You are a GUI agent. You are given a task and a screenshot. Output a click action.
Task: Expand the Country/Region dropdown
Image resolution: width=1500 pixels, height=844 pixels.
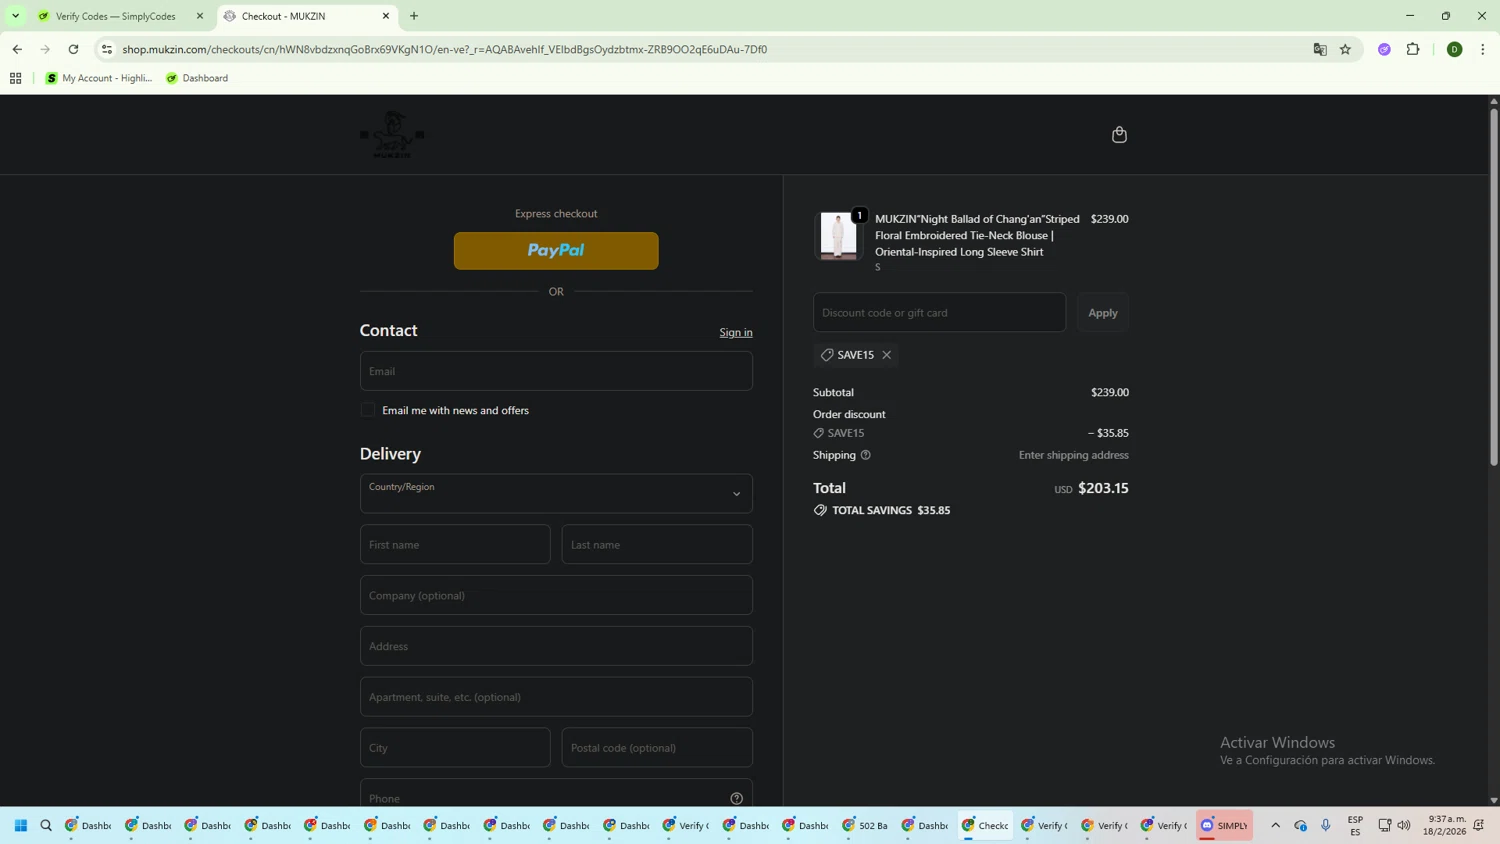(x=556, y=494)
